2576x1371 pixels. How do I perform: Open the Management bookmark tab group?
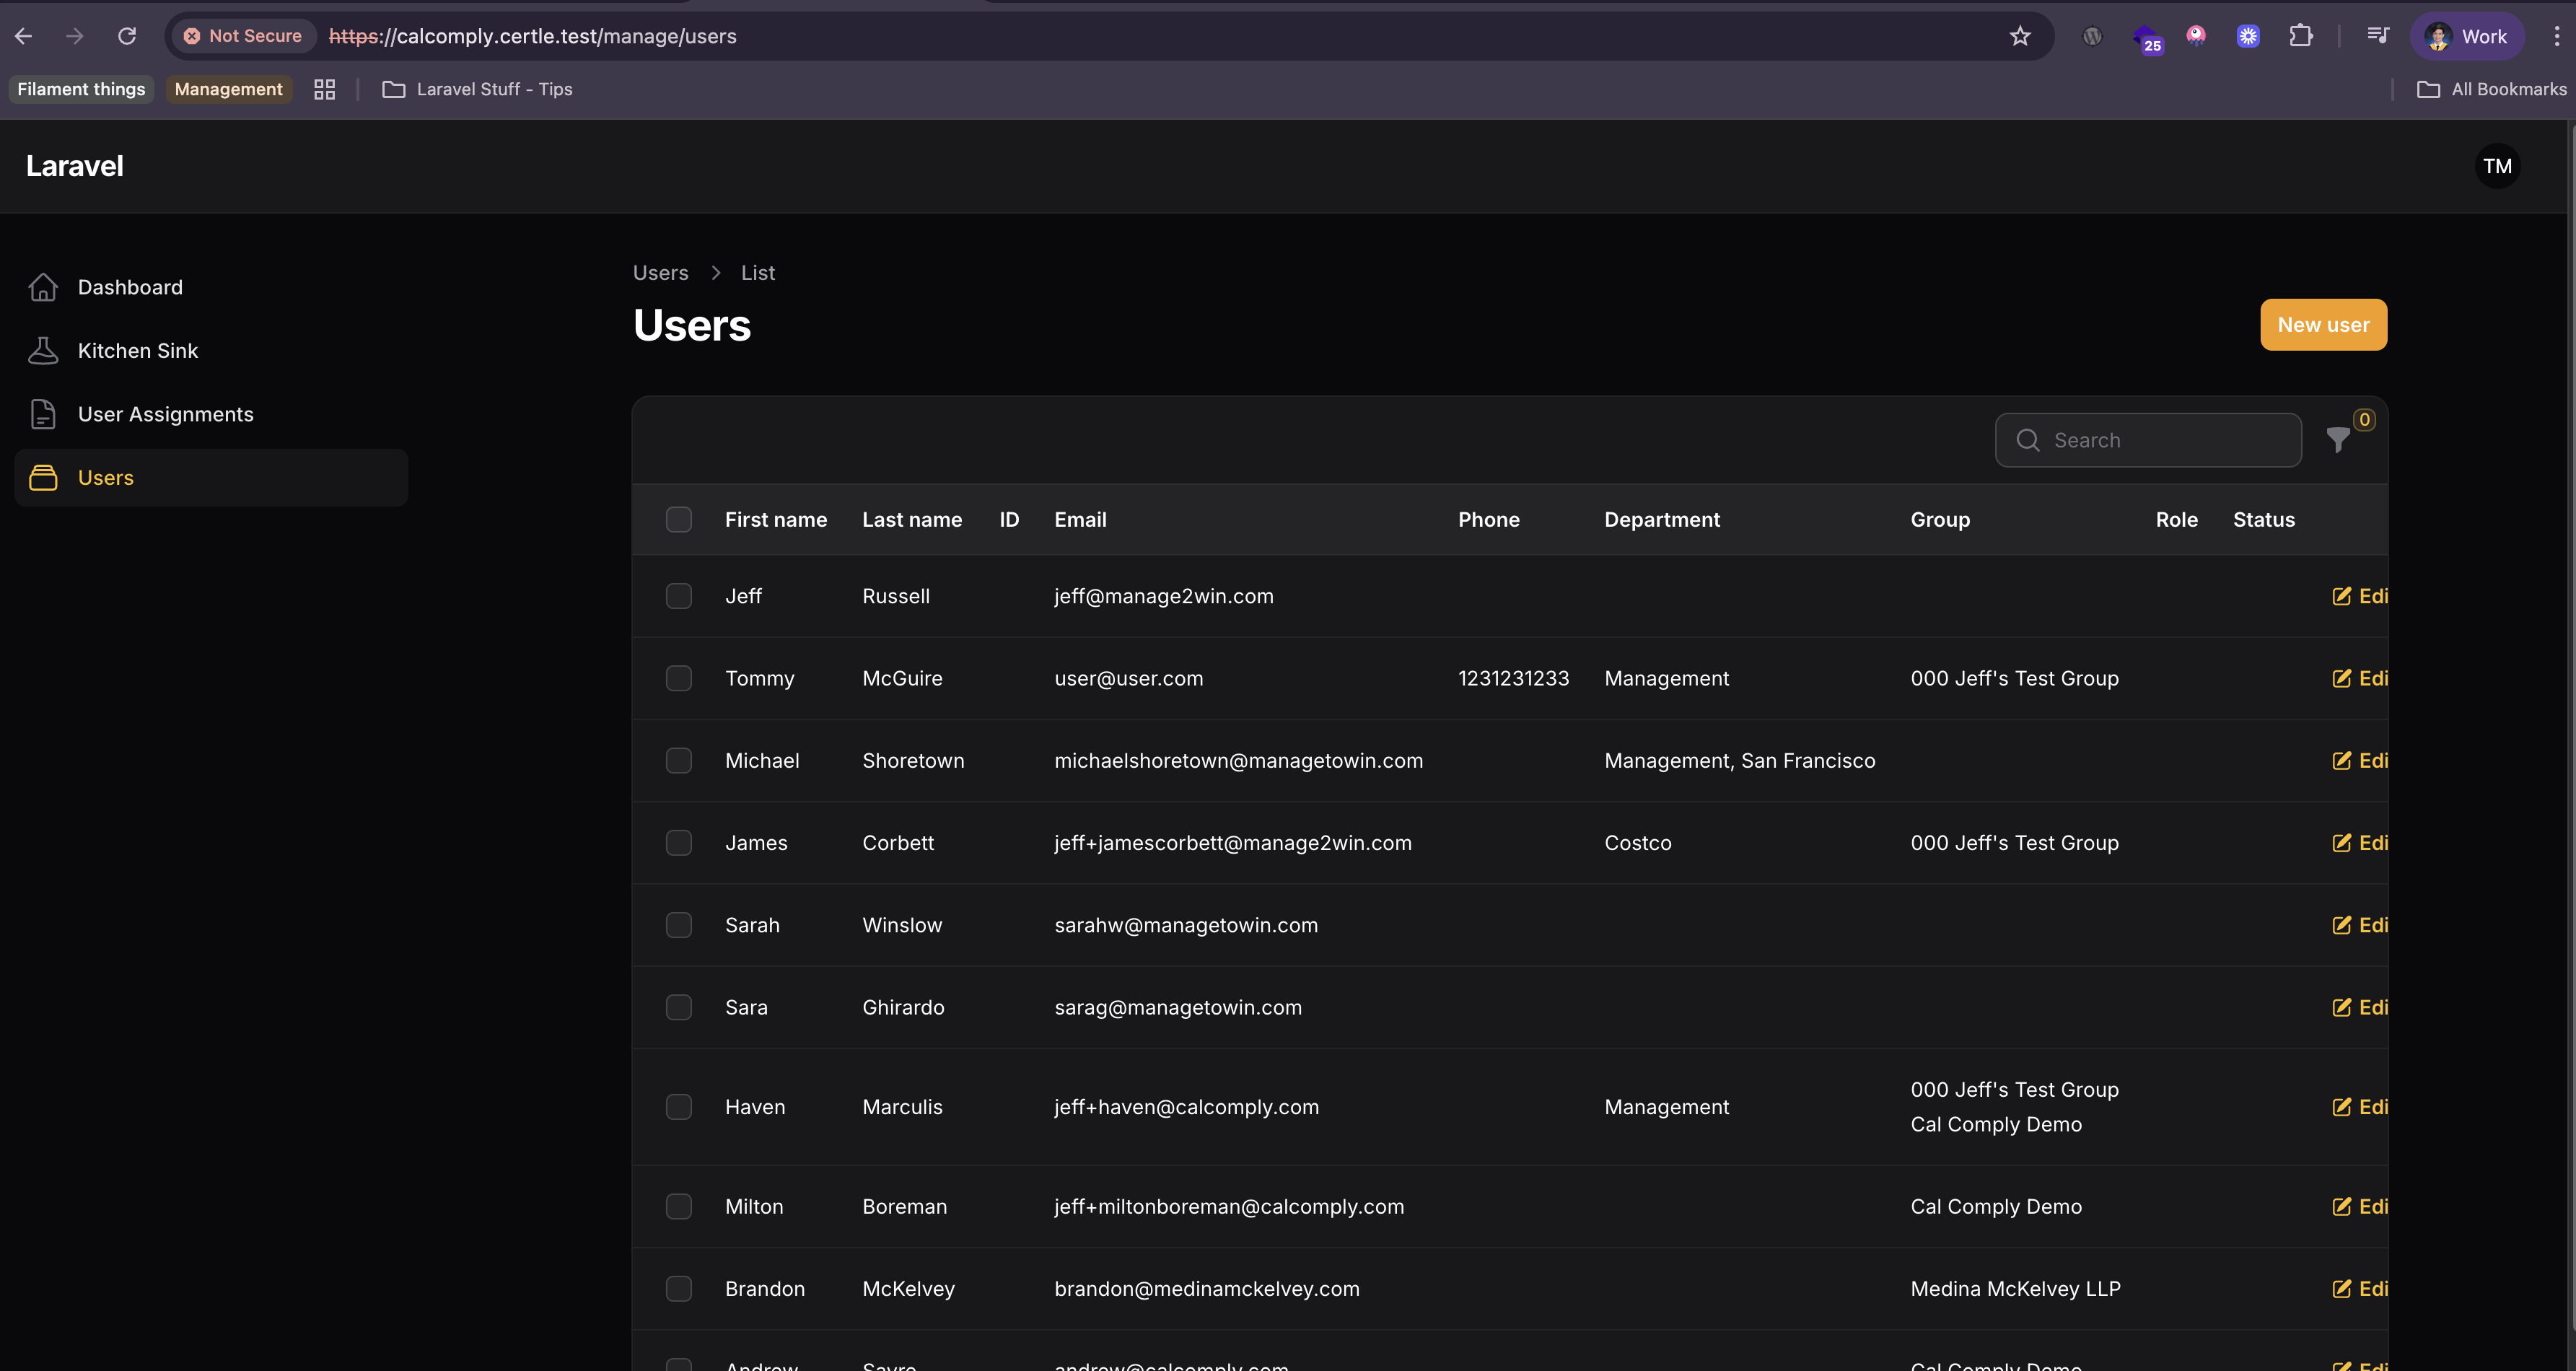(228, 89)
